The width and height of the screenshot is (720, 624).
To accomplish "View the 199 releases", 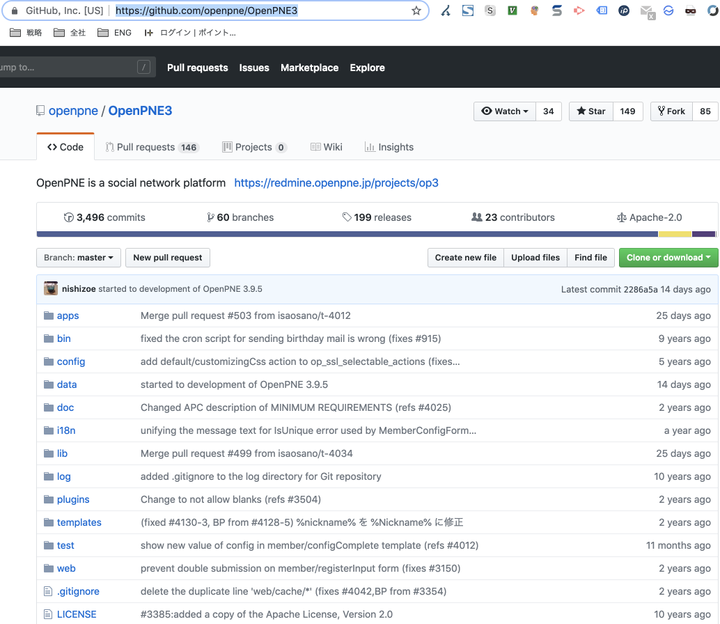I will tap(377, 217).
